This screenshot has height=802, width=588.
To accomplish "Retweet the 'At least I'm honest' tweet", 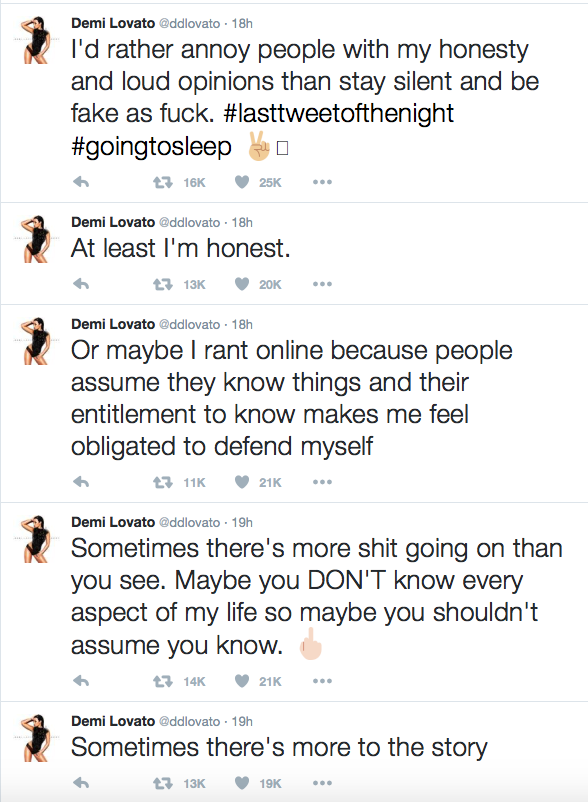I will [x=163, y=284].
